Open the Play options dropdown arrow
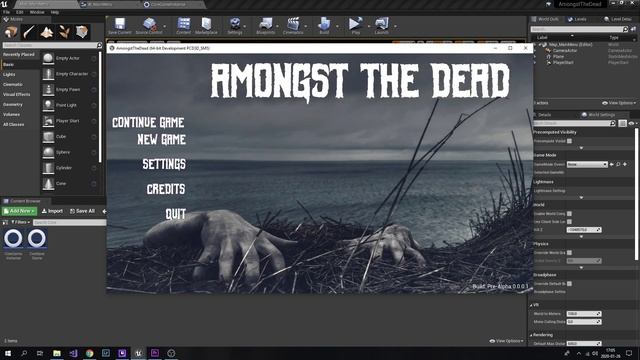Viewport: 640px width, 360px height. pos(369,26)
